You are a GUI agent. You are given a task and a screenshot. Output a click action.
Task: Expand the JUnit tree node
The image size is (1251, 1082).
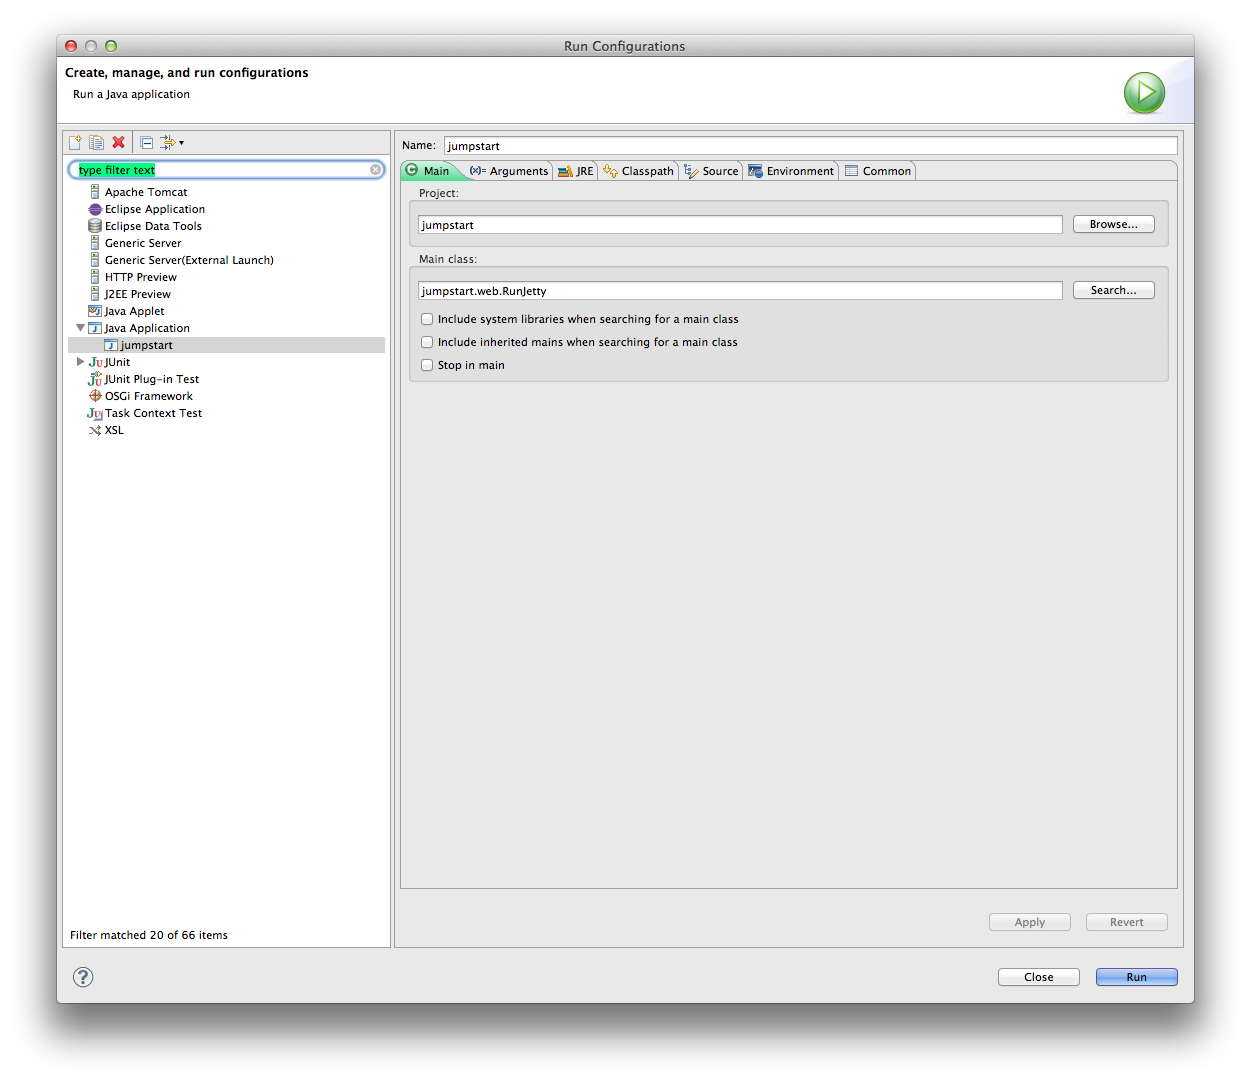coord(80,362)
